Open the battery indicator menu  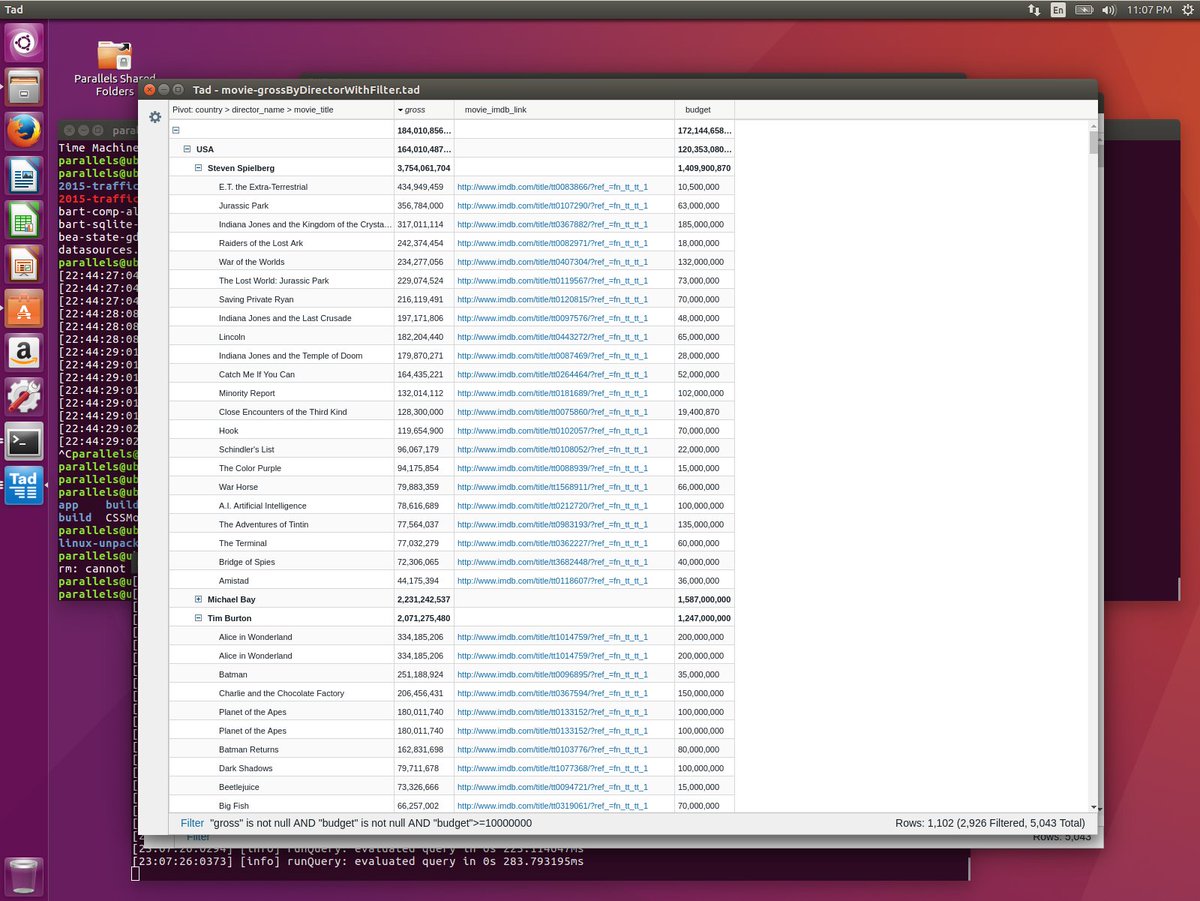point(1084,9)
